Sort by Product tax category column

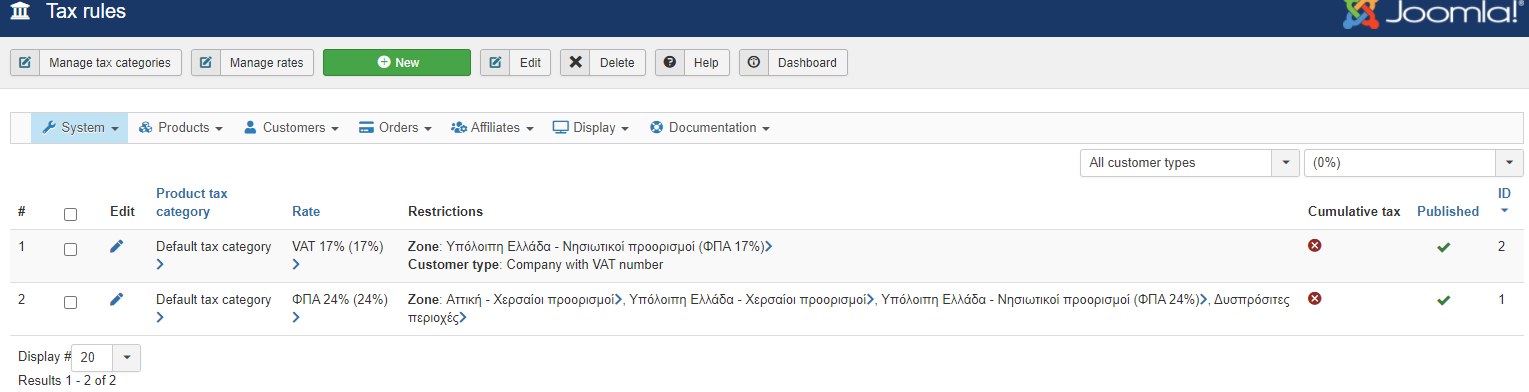(x=192, y=202)
